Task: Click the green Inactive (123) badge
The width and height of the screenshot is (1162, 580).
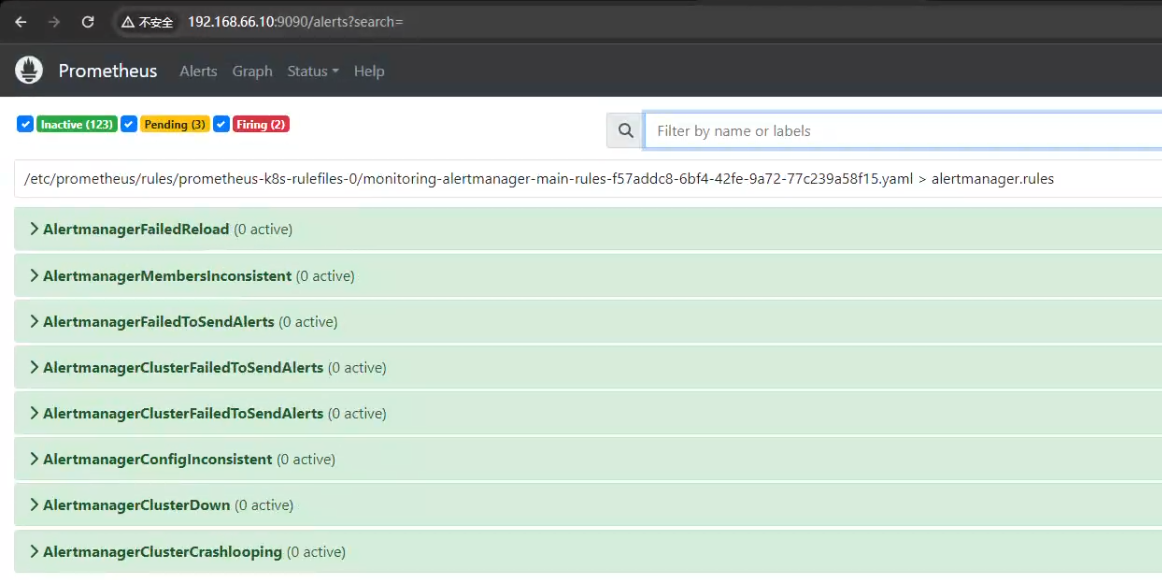Action: tap(77, 124)
